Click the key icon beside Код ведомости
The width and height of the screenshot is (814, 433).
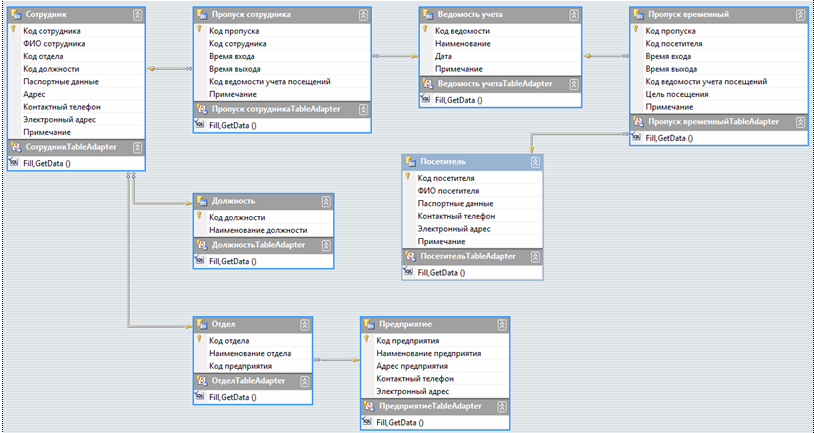pos(426,31)
